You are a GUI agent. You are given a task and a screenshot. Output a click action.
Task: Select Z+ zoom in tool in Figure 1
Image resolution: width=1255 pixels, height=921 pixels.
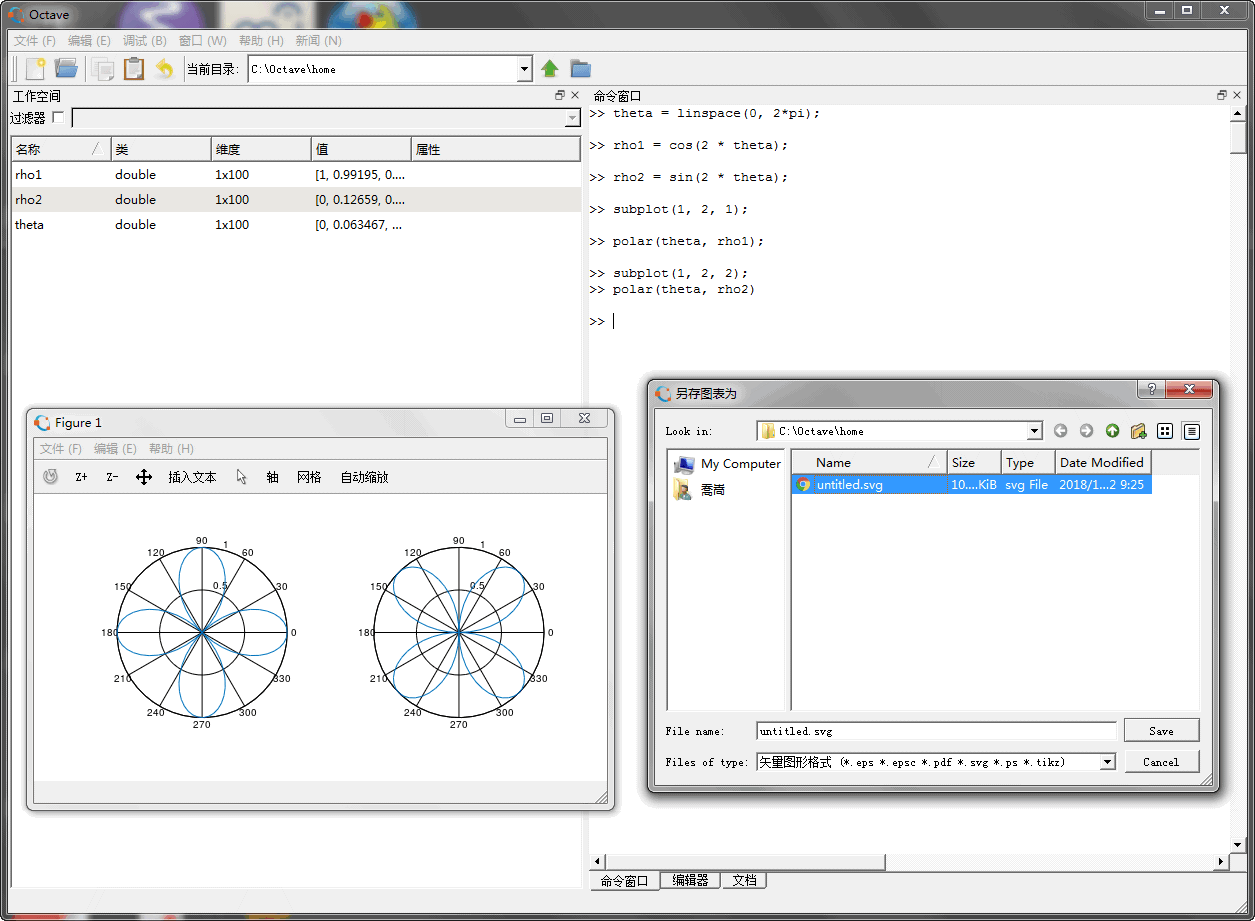(x=82, y=477)
